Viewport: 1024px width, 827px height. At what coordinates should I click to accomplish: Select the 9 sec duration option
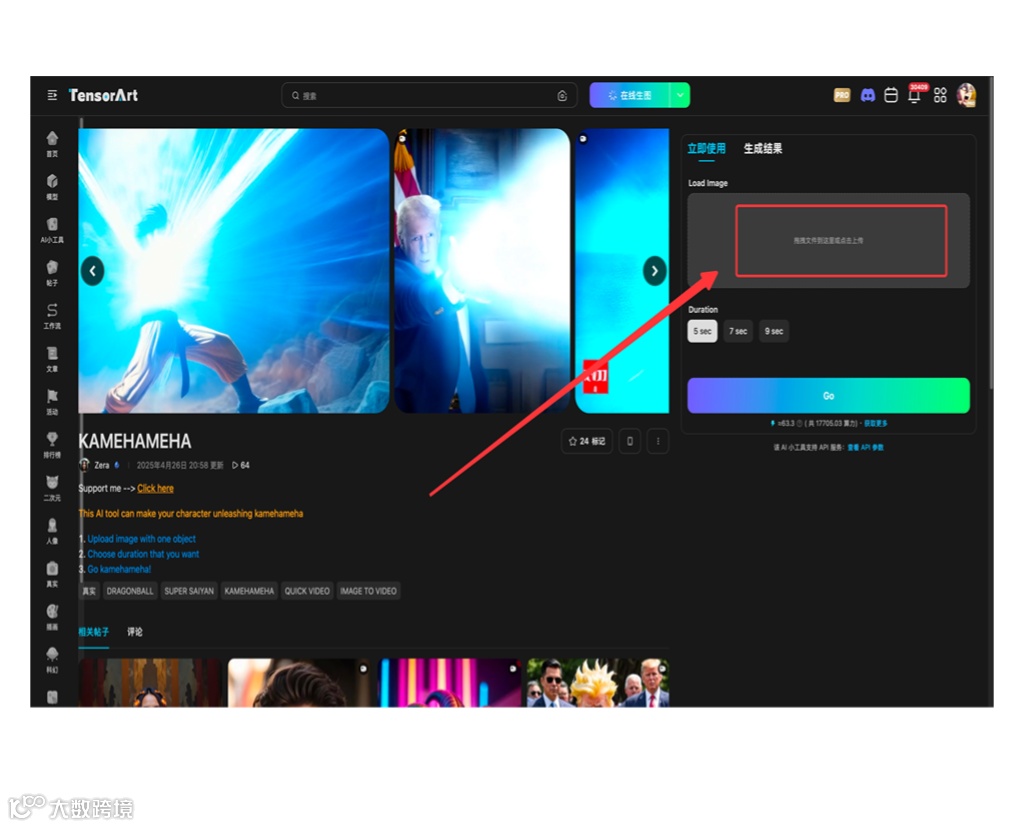(x=774, y=331)
